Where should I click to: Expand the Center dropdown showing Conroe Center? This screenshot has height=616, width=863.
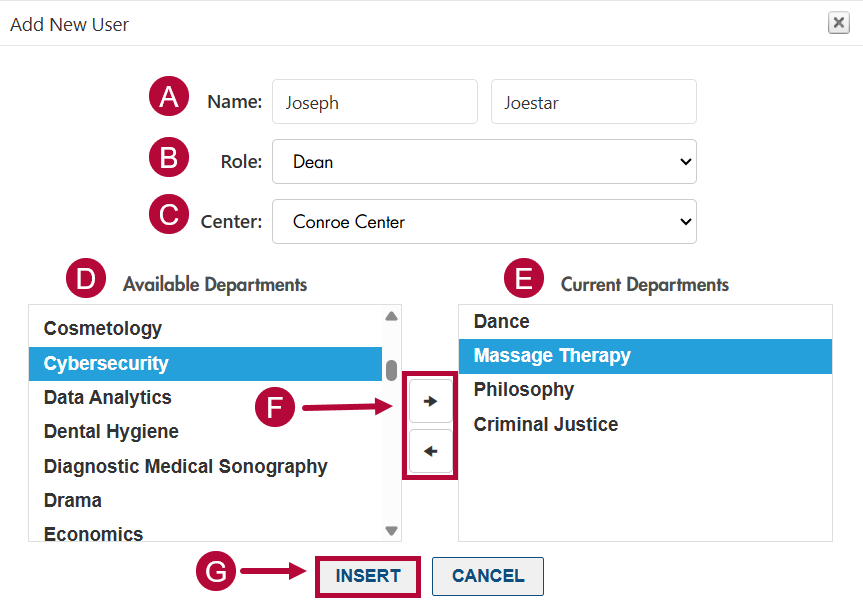(484, 222)
